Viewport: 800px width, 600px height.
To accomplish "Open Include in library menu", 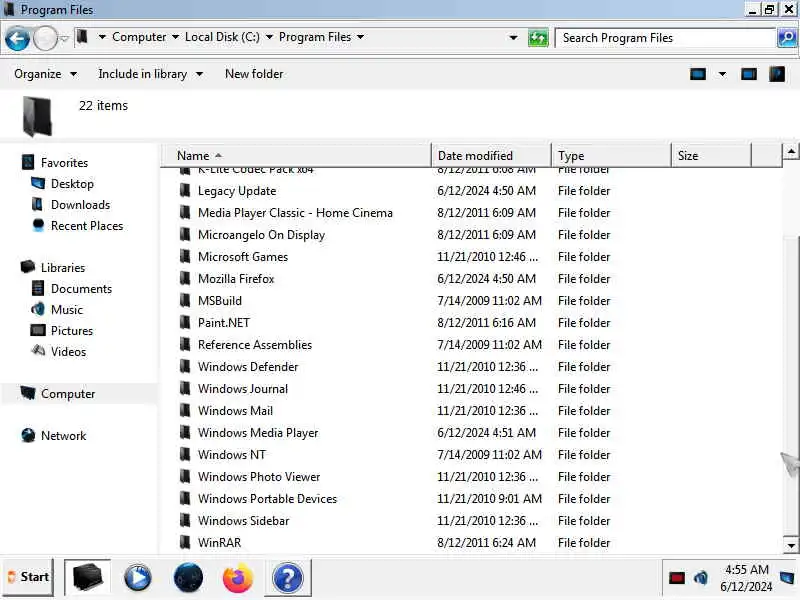I will pyautogui.click(x=151, y=74).
